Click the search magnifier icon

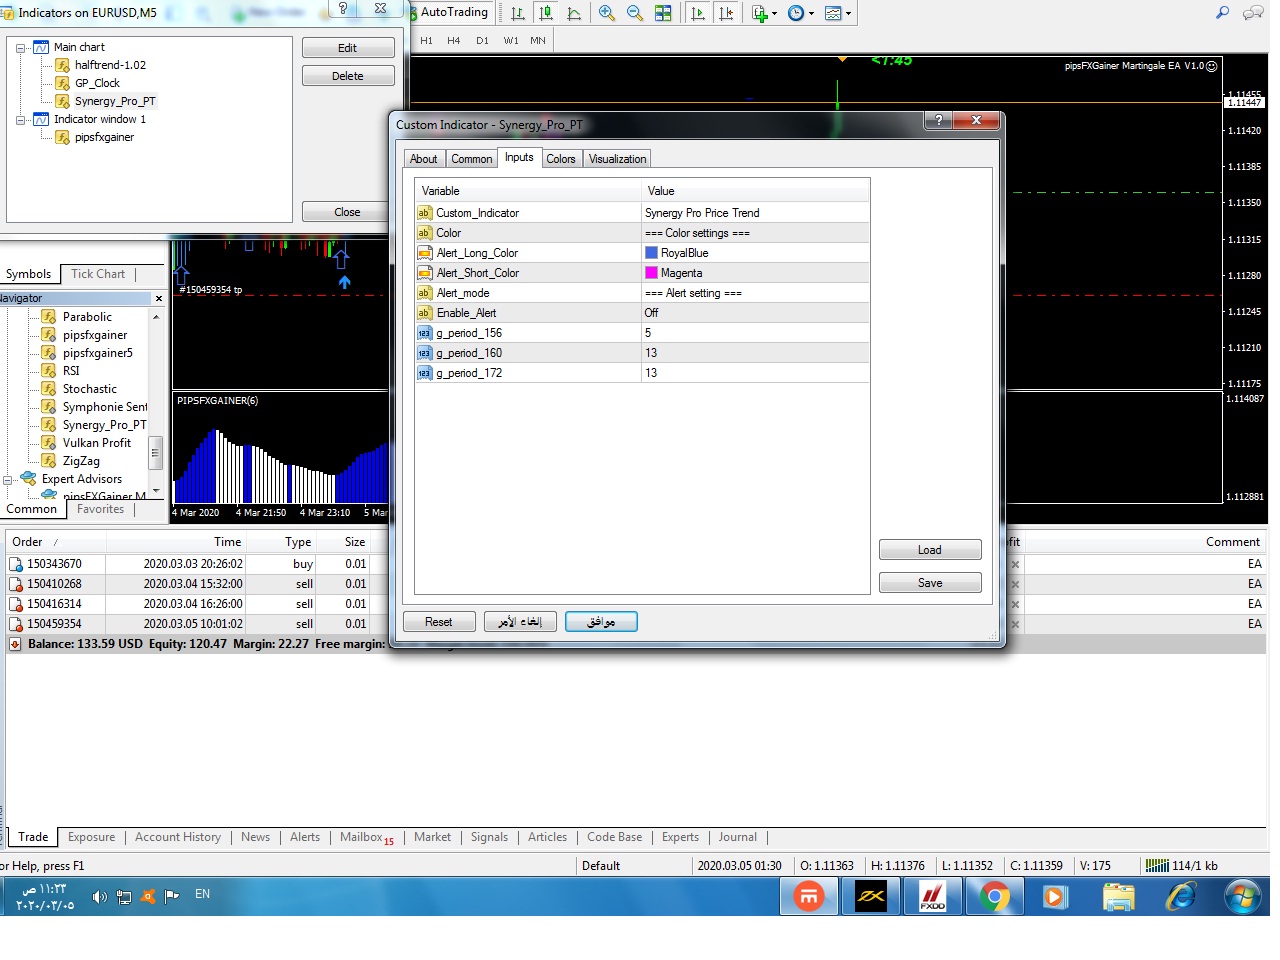coord(1222,13)
